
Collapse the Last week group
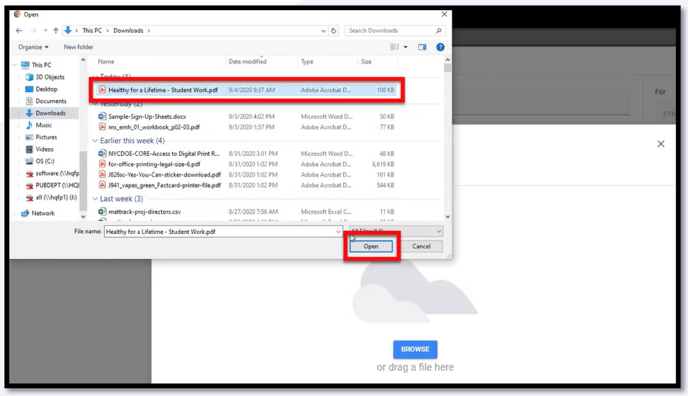point(95,199)
